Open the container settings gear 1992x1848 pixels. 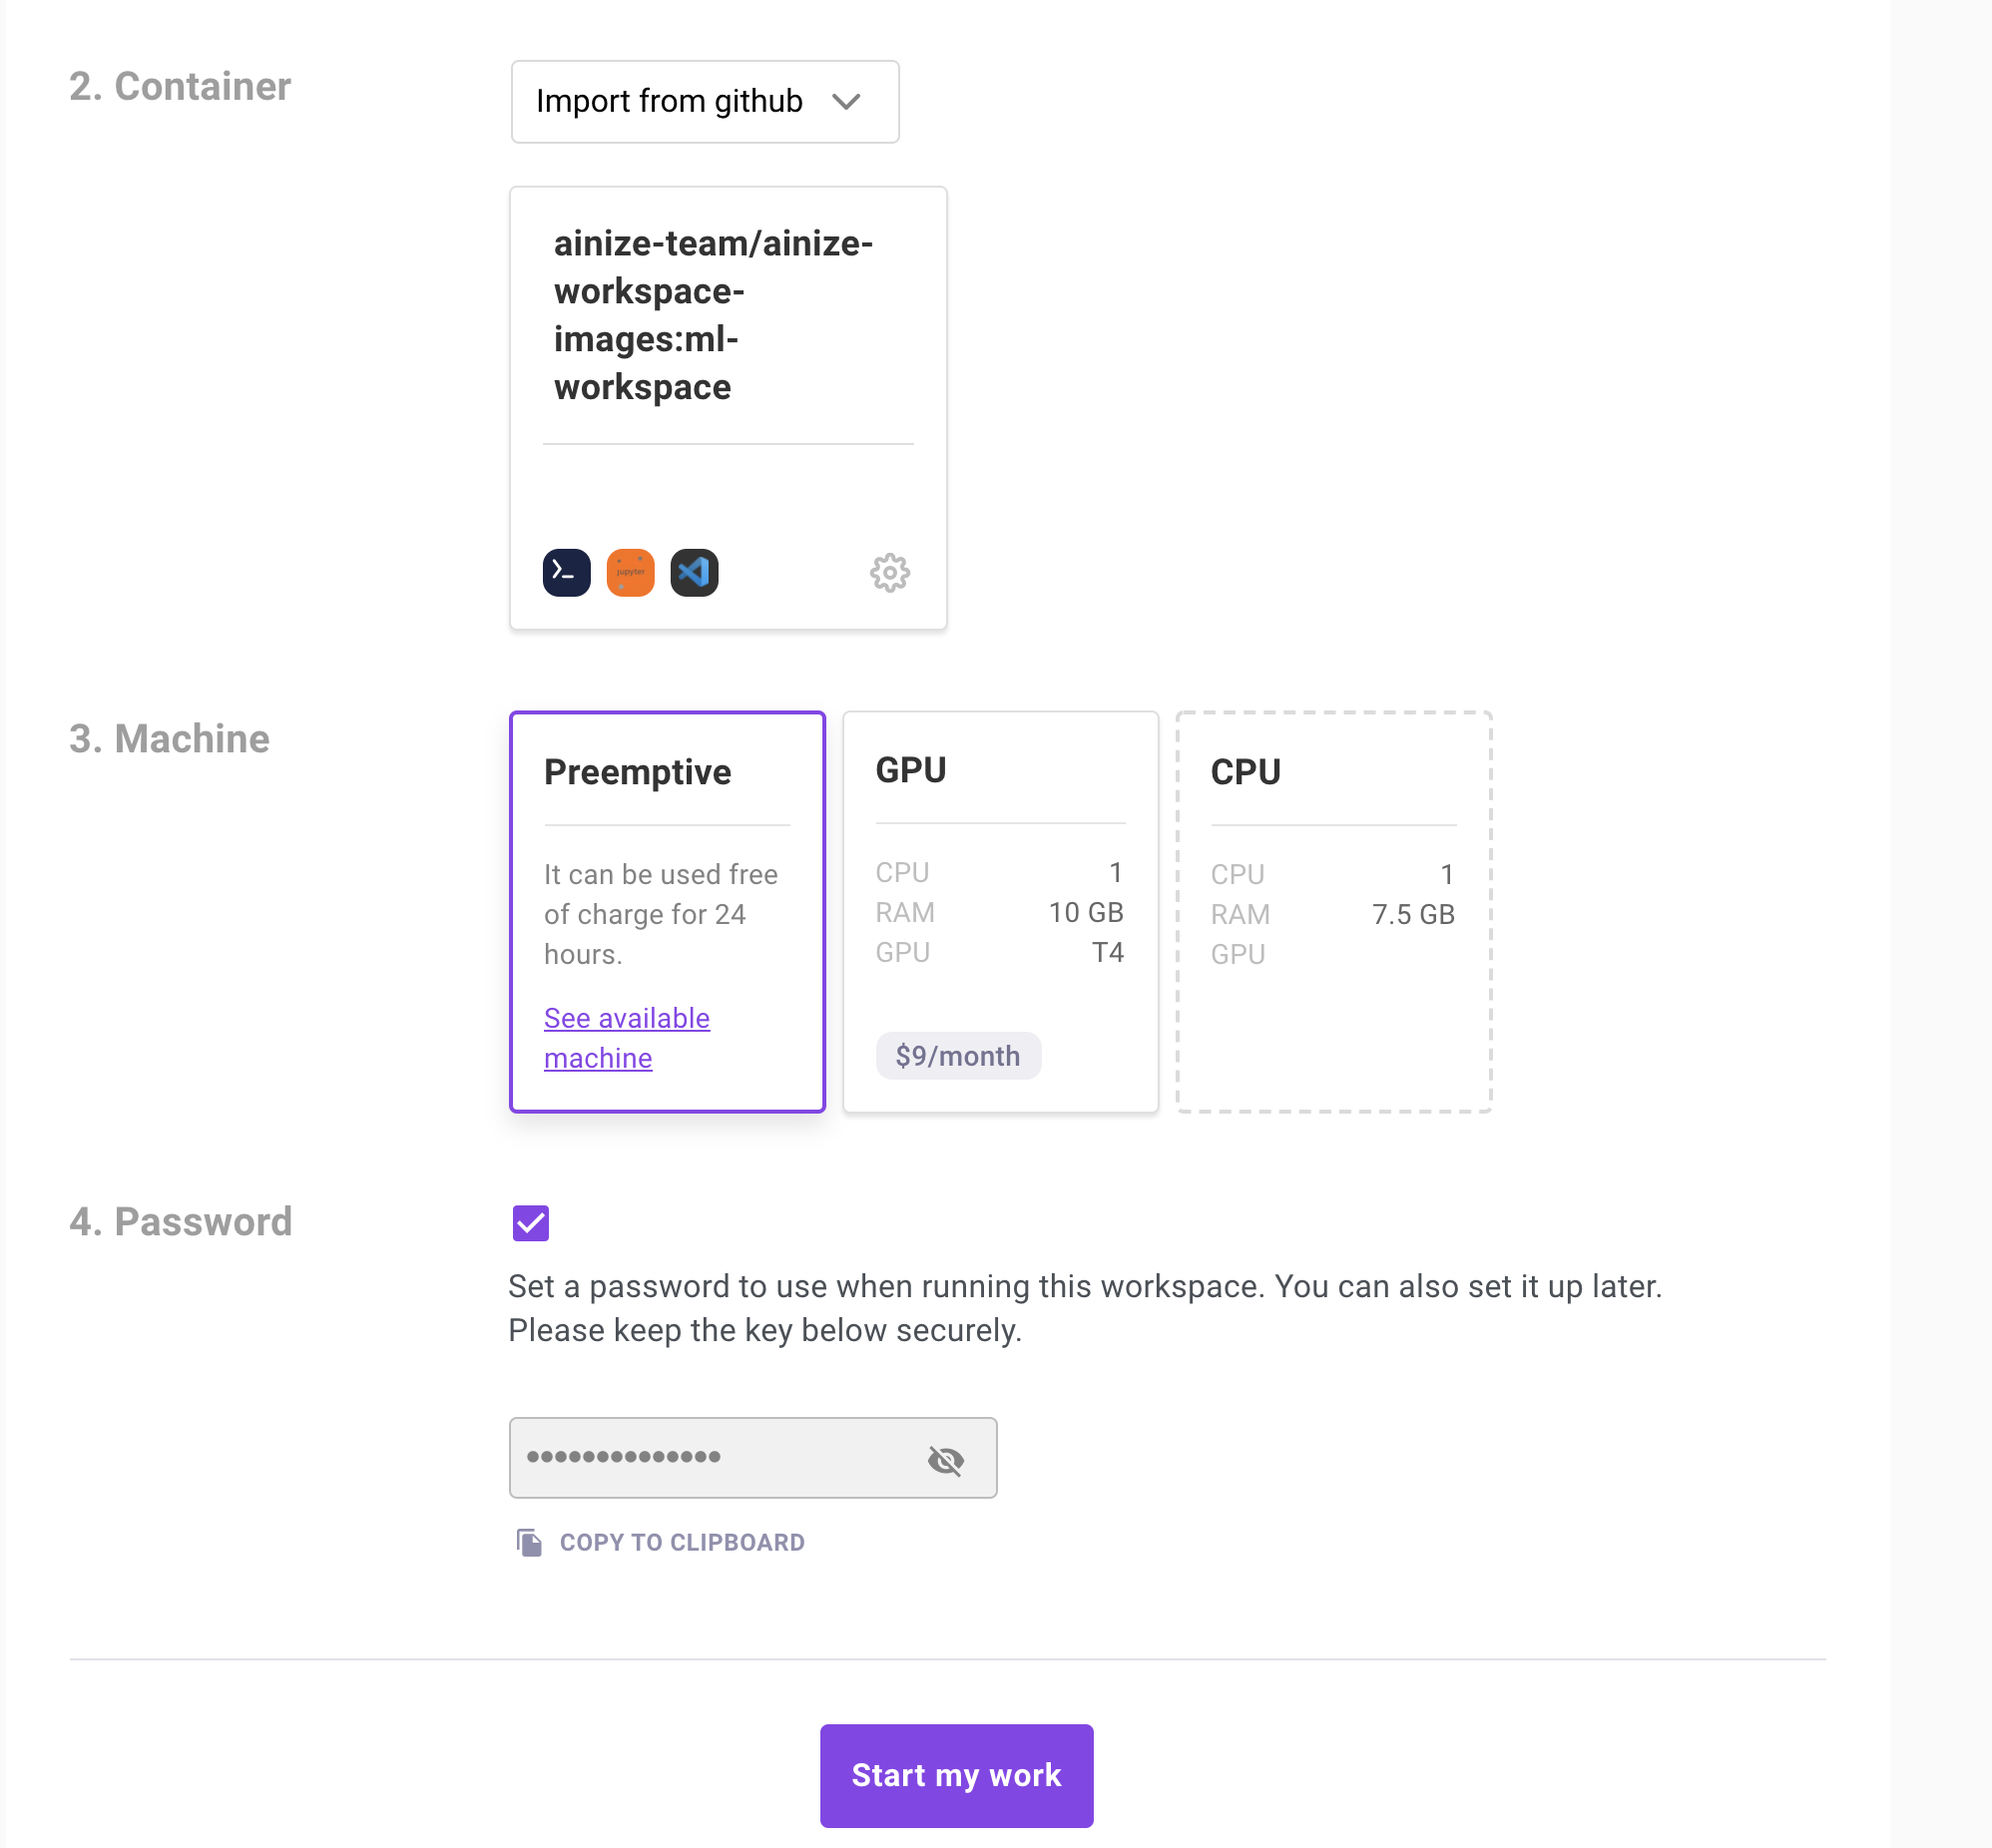pos(890,572)
